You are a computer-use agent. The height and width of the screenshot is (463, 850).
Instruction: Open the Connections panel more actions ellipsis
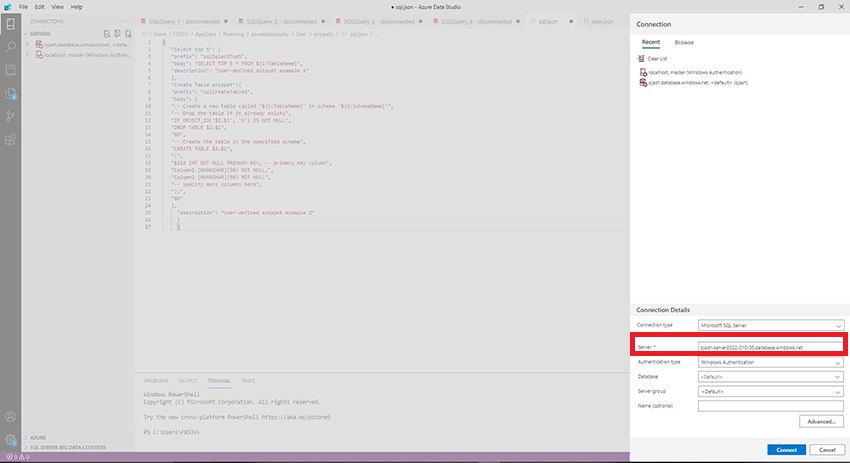tap(125, 21)
